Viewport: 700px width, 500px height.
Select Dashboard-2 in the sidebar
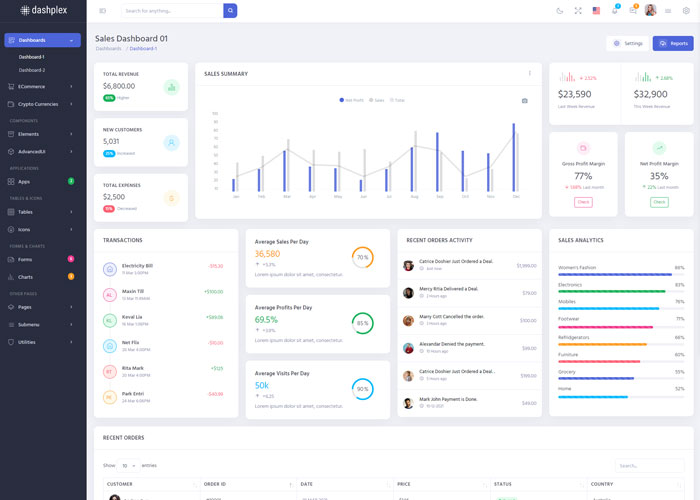(x=32, y=70)
